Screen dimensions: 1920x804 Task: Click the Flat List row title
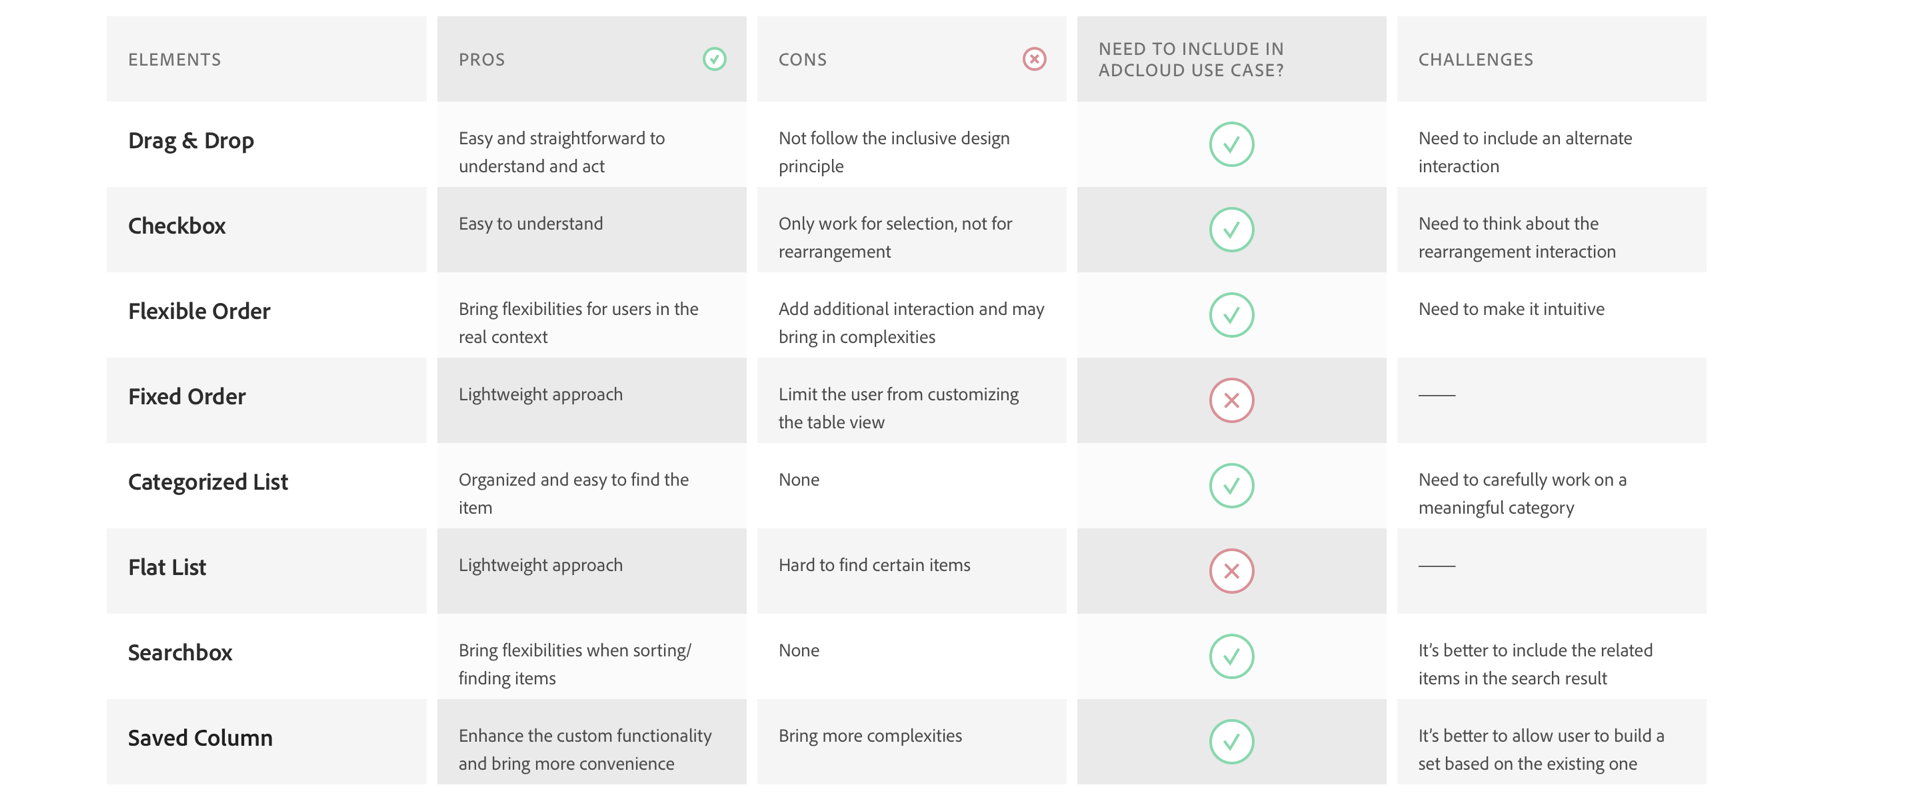167,567
